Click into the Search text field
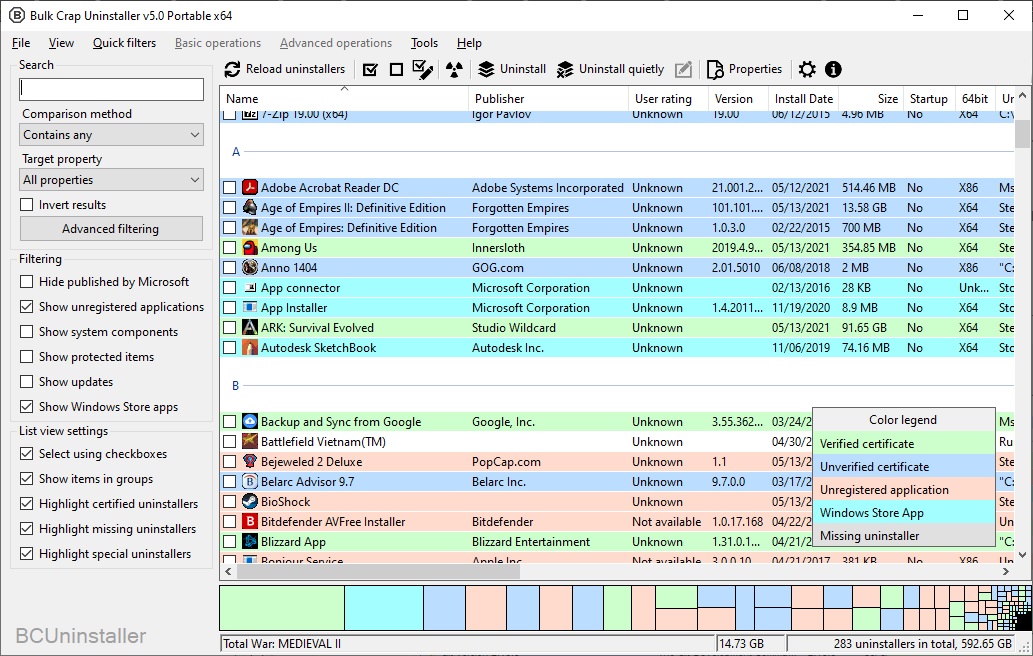The height and width of the screenshot is (656, 1033). tap(111, 89)
